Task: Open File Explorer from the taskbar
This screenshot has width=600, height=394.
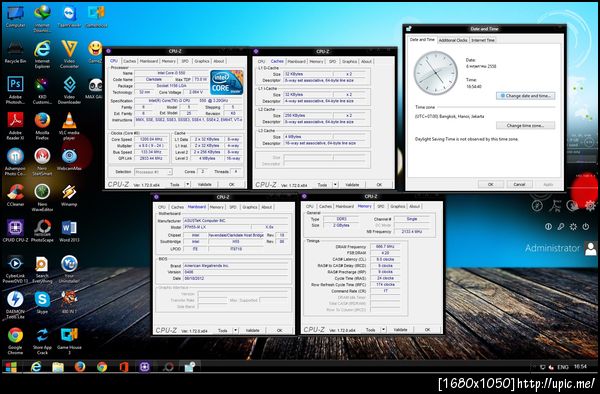Action: (58, 367)
